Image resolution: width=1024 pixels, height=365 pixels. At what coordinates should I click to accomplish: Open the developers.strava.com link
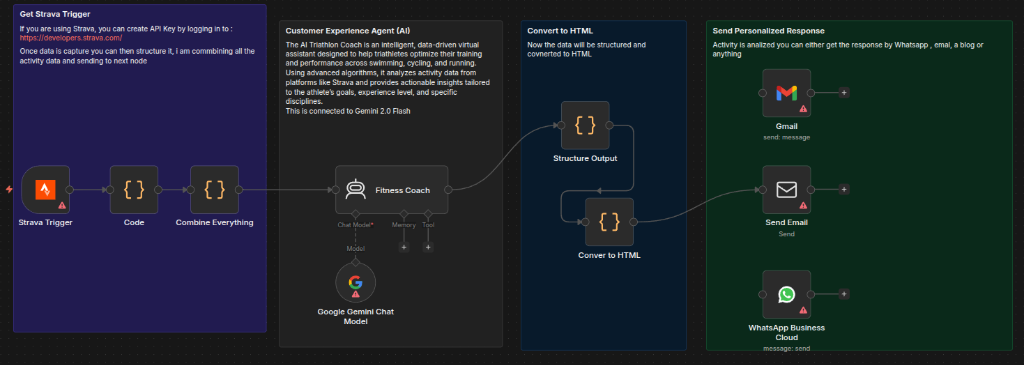pyautogui.click(x=71, y=39)
